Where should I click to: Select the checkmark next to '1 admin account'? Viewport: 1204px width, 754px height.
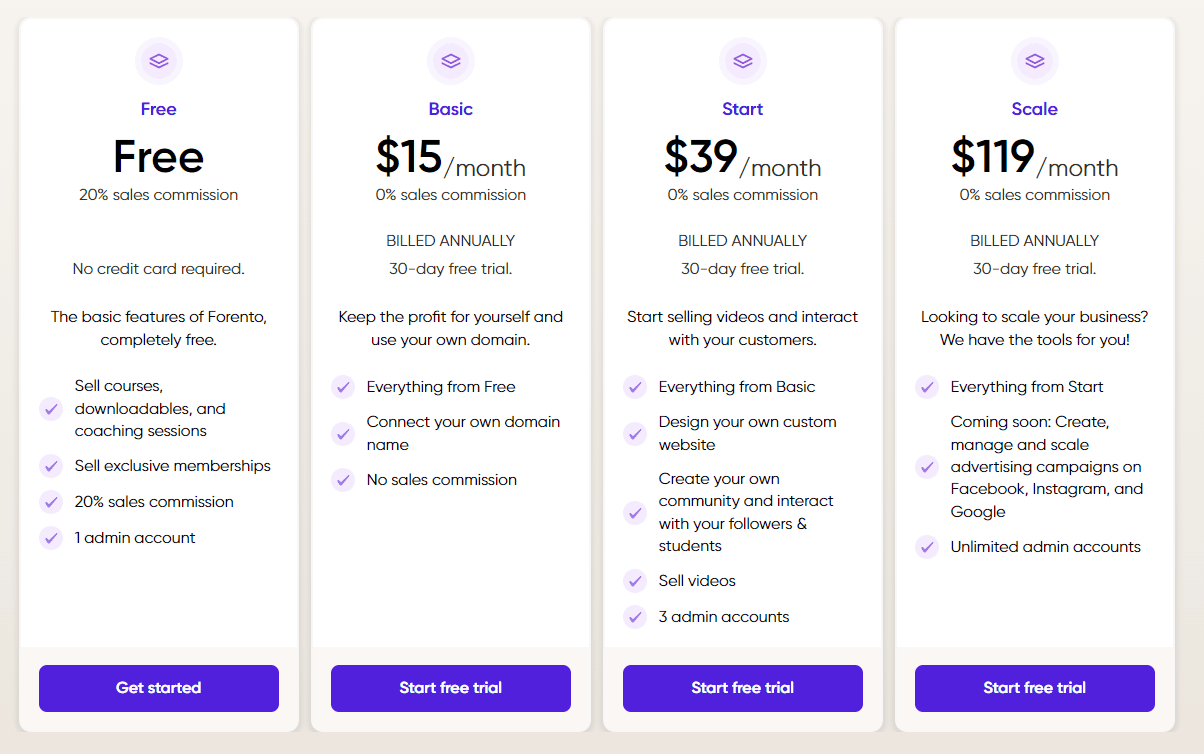click(x=51, y=538)
